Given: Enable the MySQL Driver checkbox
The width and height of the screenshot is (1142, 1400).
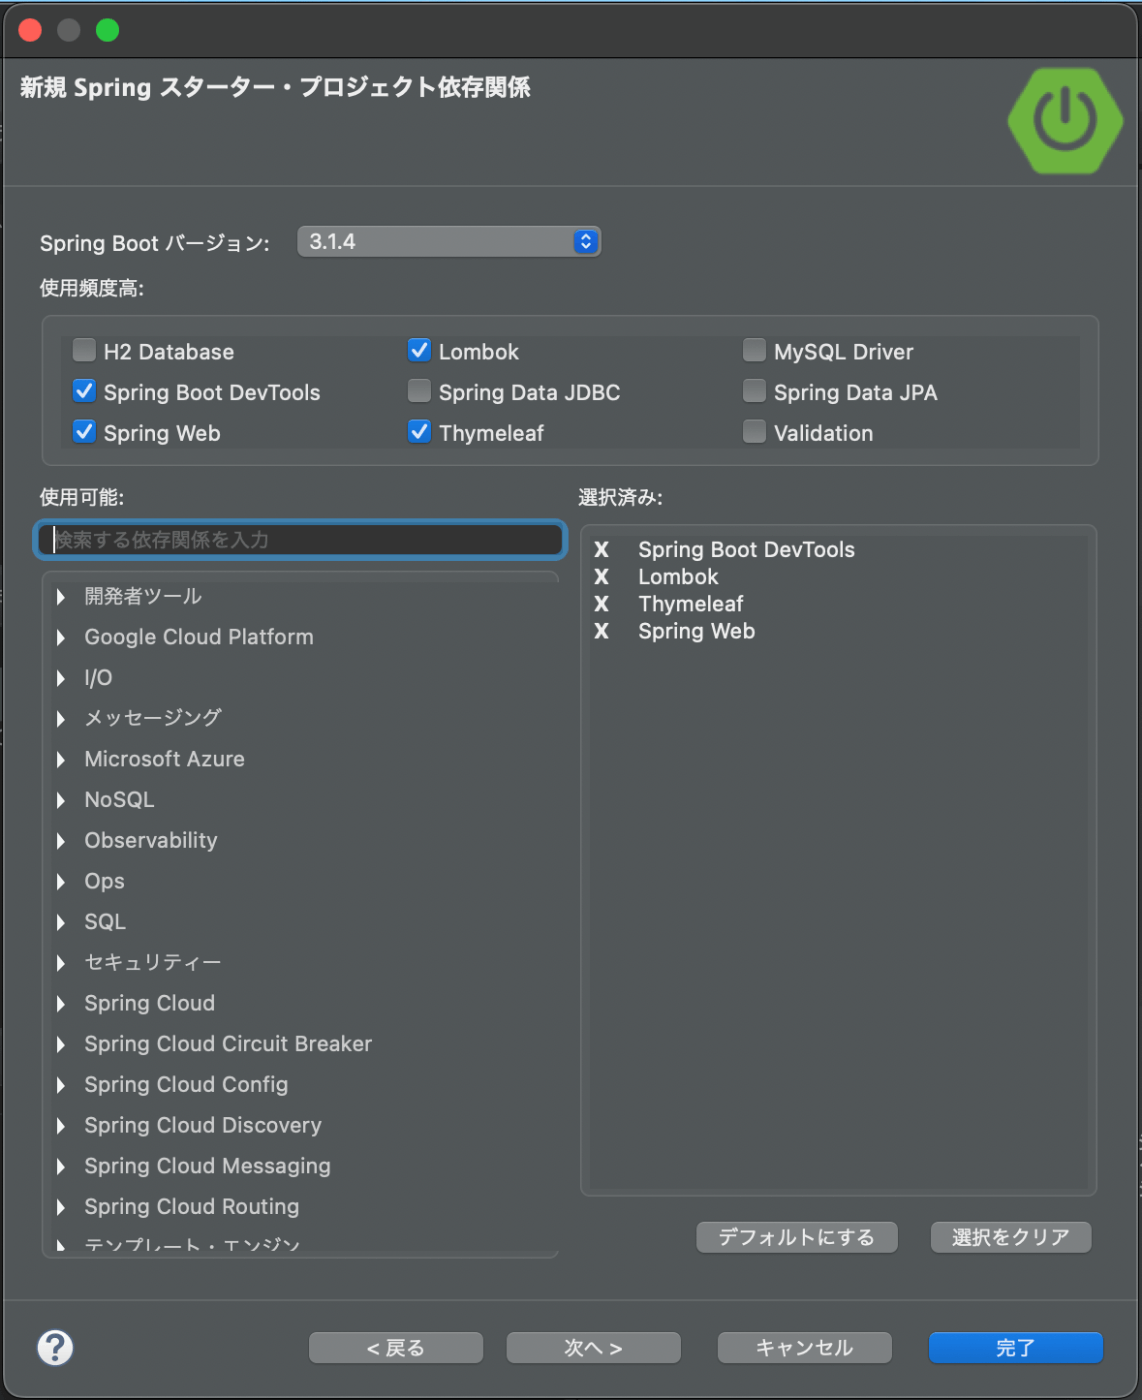Looking at the screenshot, I should [754, 350].
